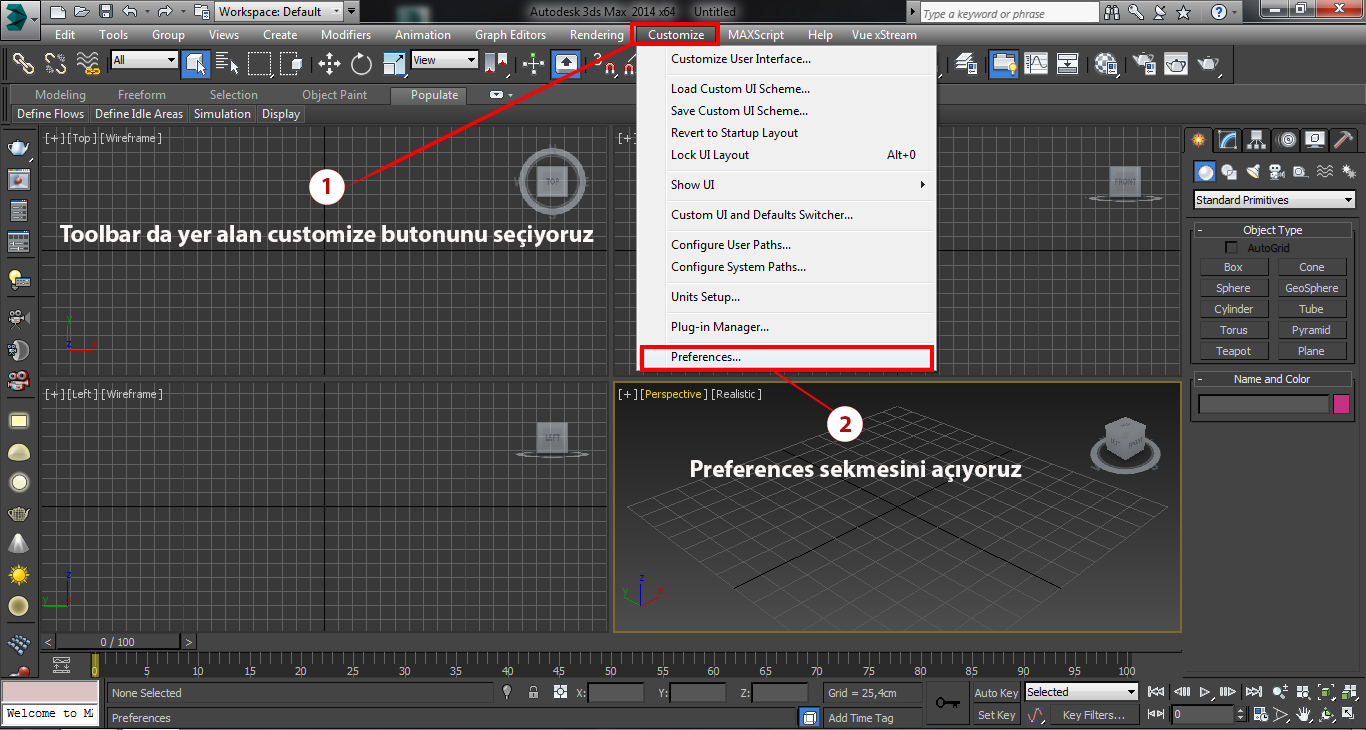The height and width of the screenshot is (730, 1366).
Task: Open the reference coordinate View dropdown
Action: click(x=445, y=60)
